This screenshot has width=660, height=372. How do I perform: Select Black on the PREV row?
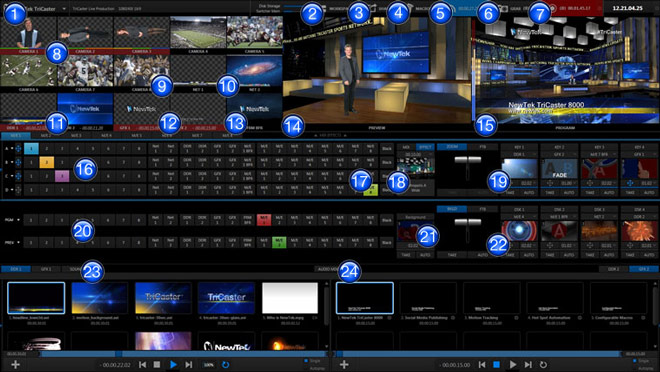click(386, 242)
